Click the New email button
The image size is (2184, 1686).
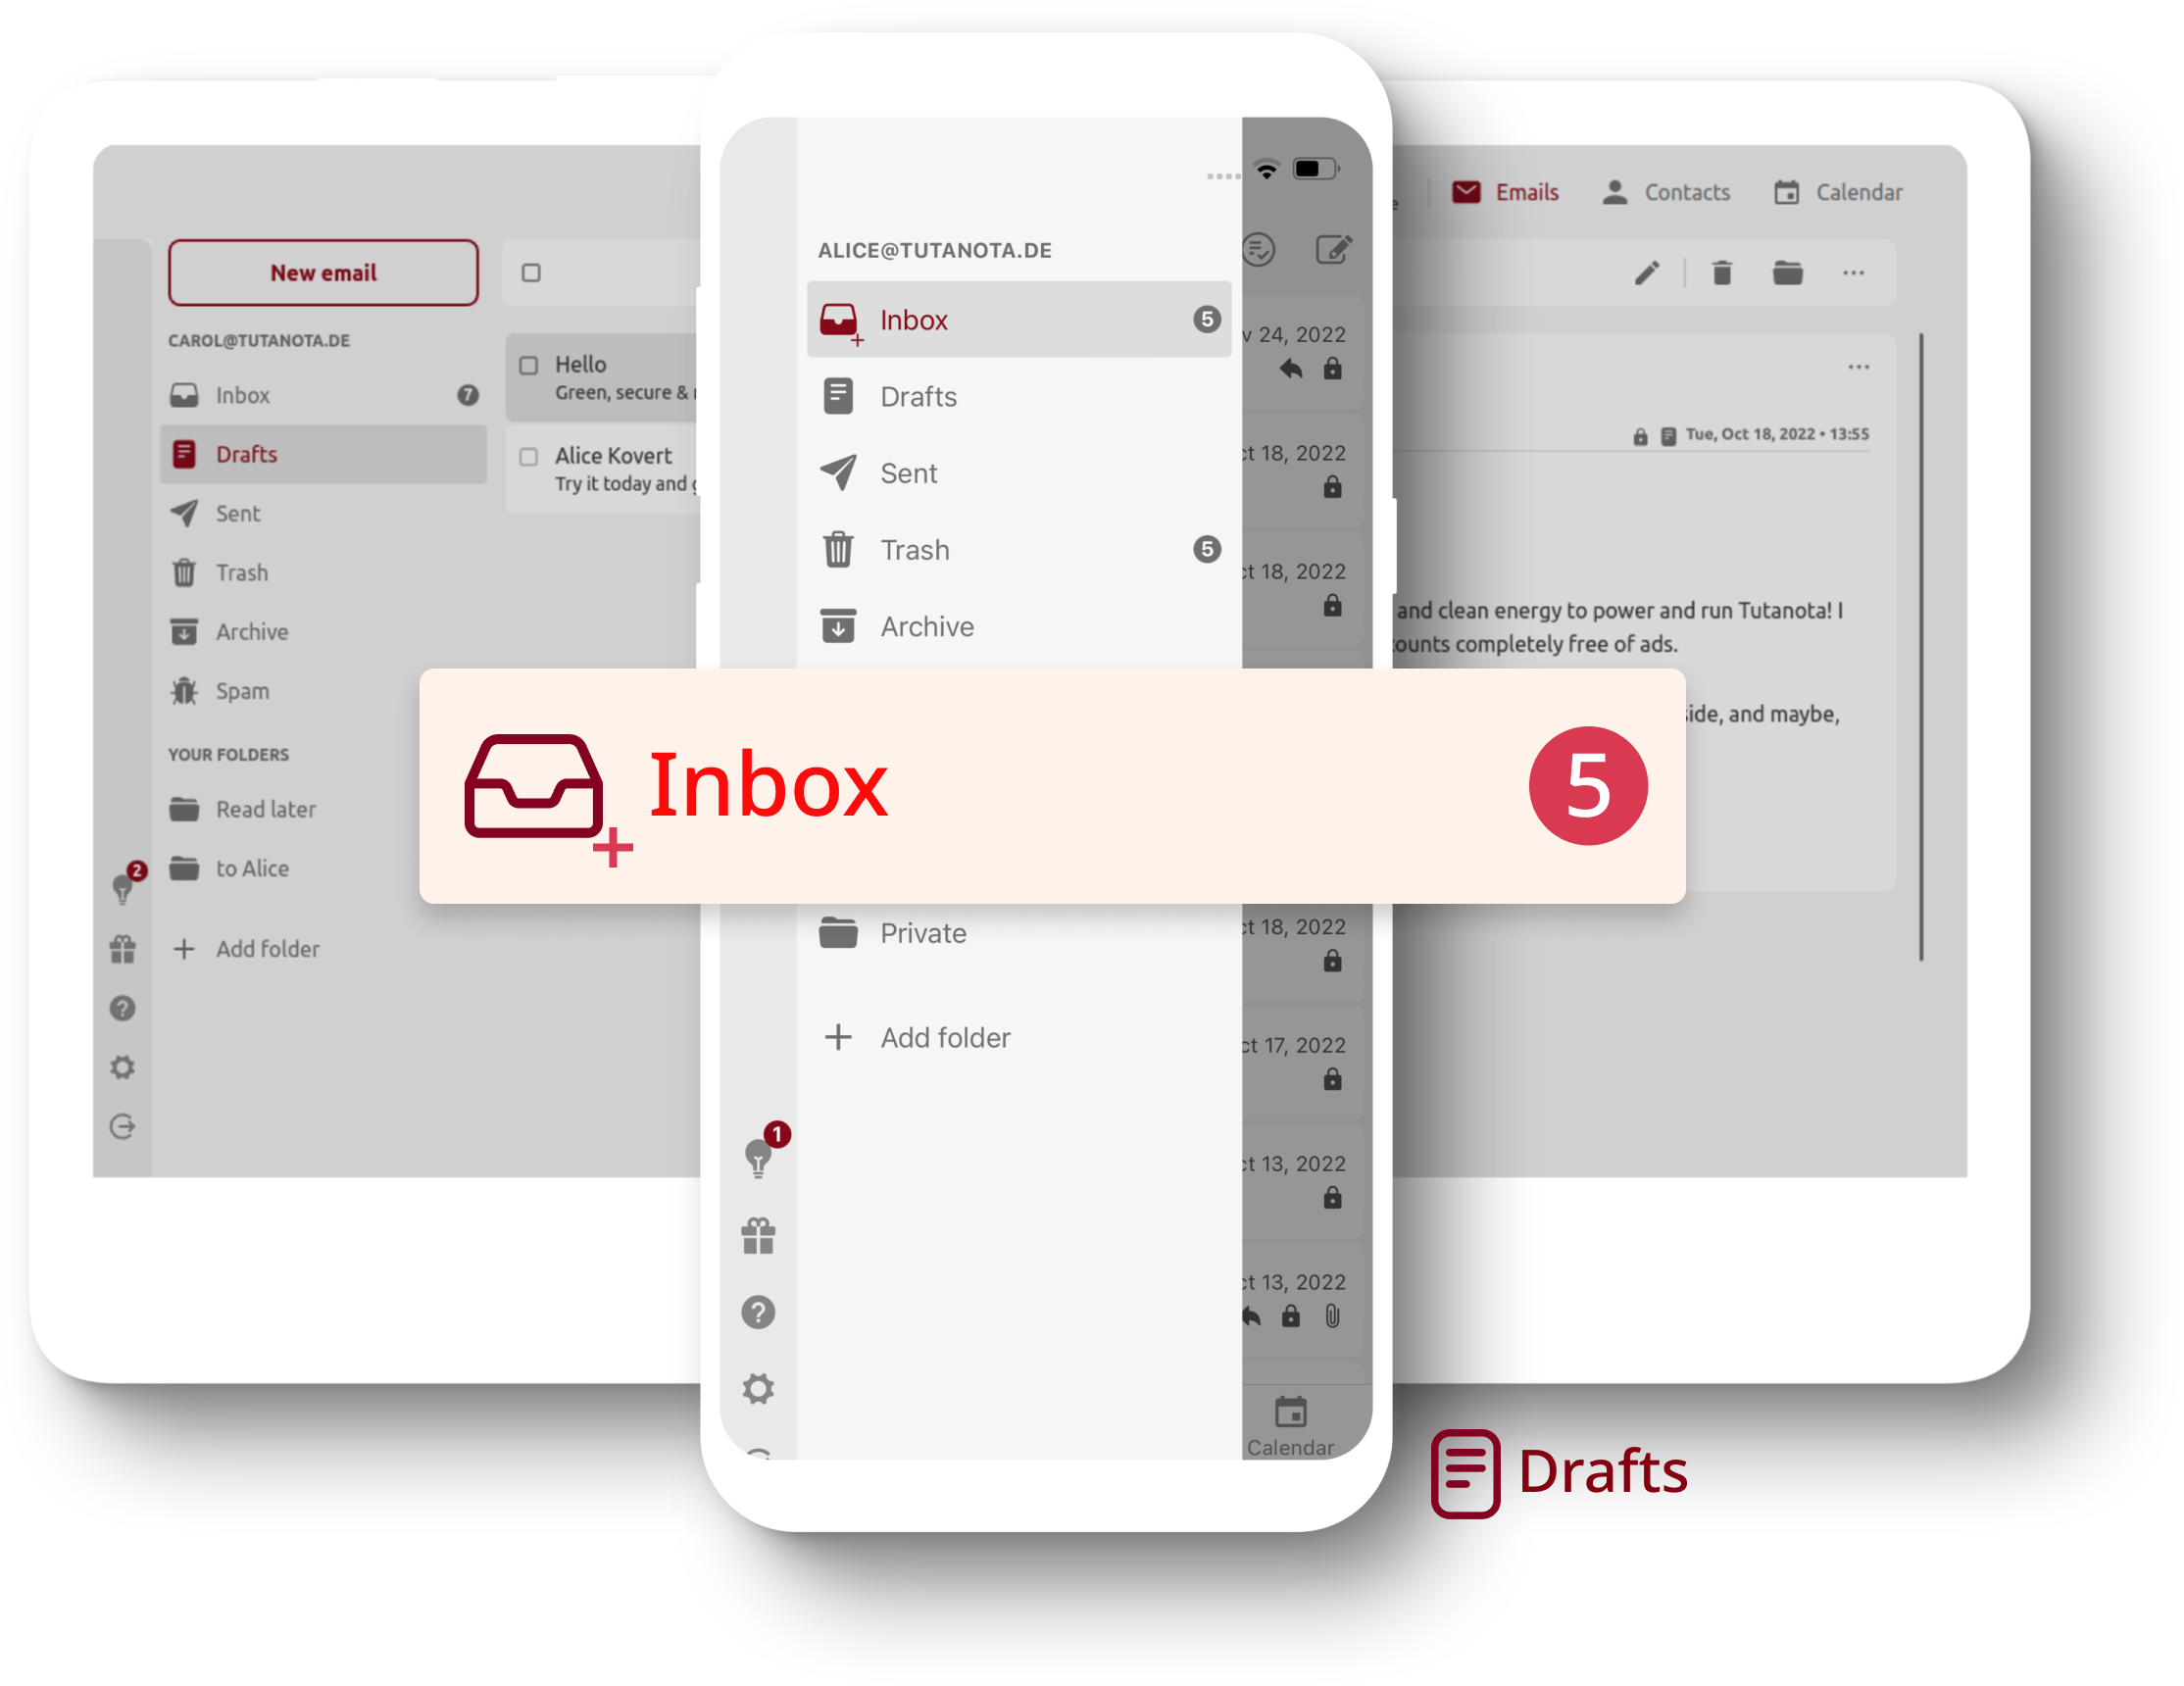[324, 273]
